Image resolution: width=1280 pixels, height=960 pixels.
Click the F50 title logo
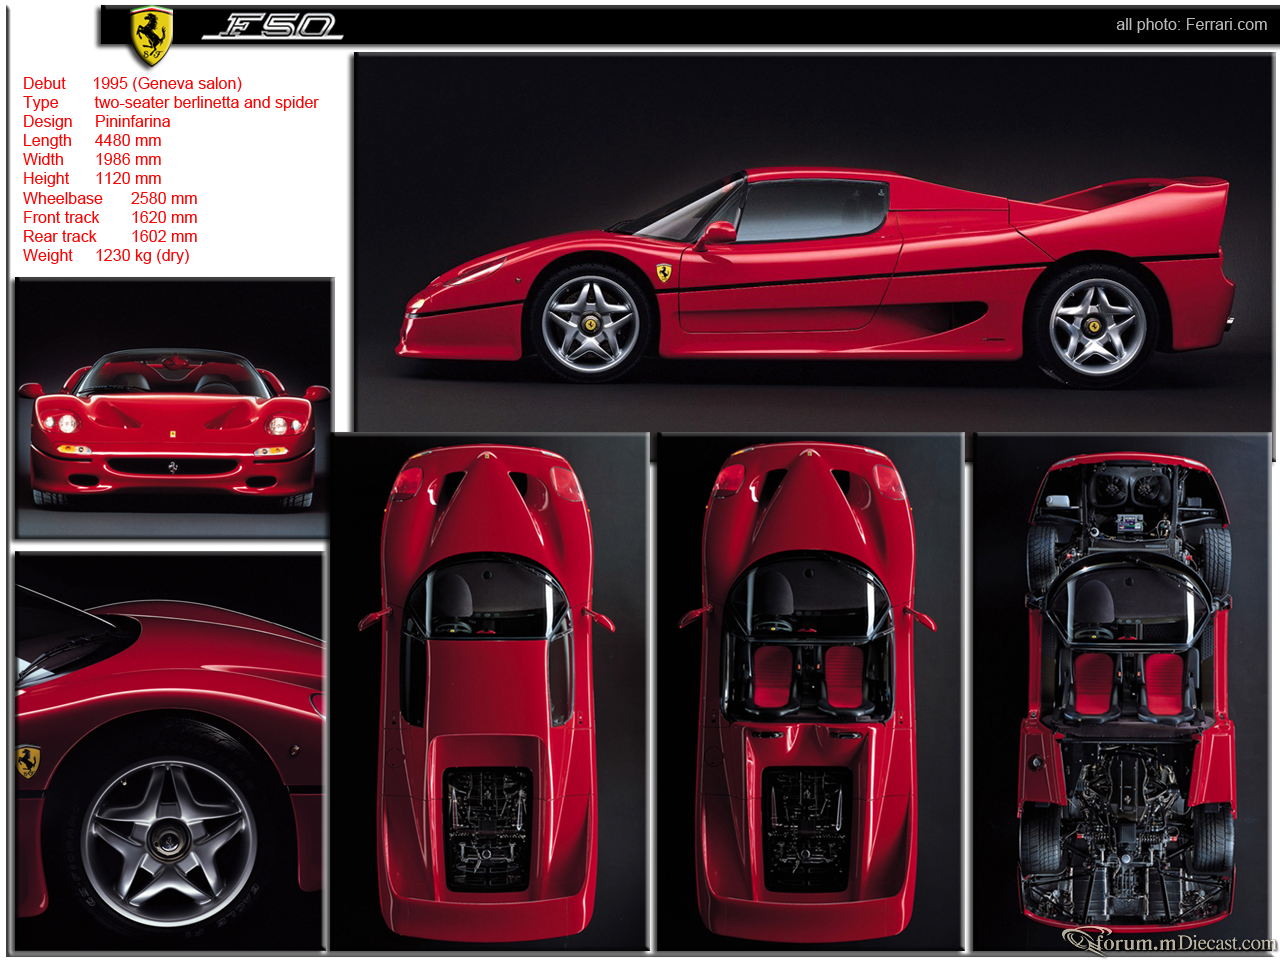tap(273, 26)
